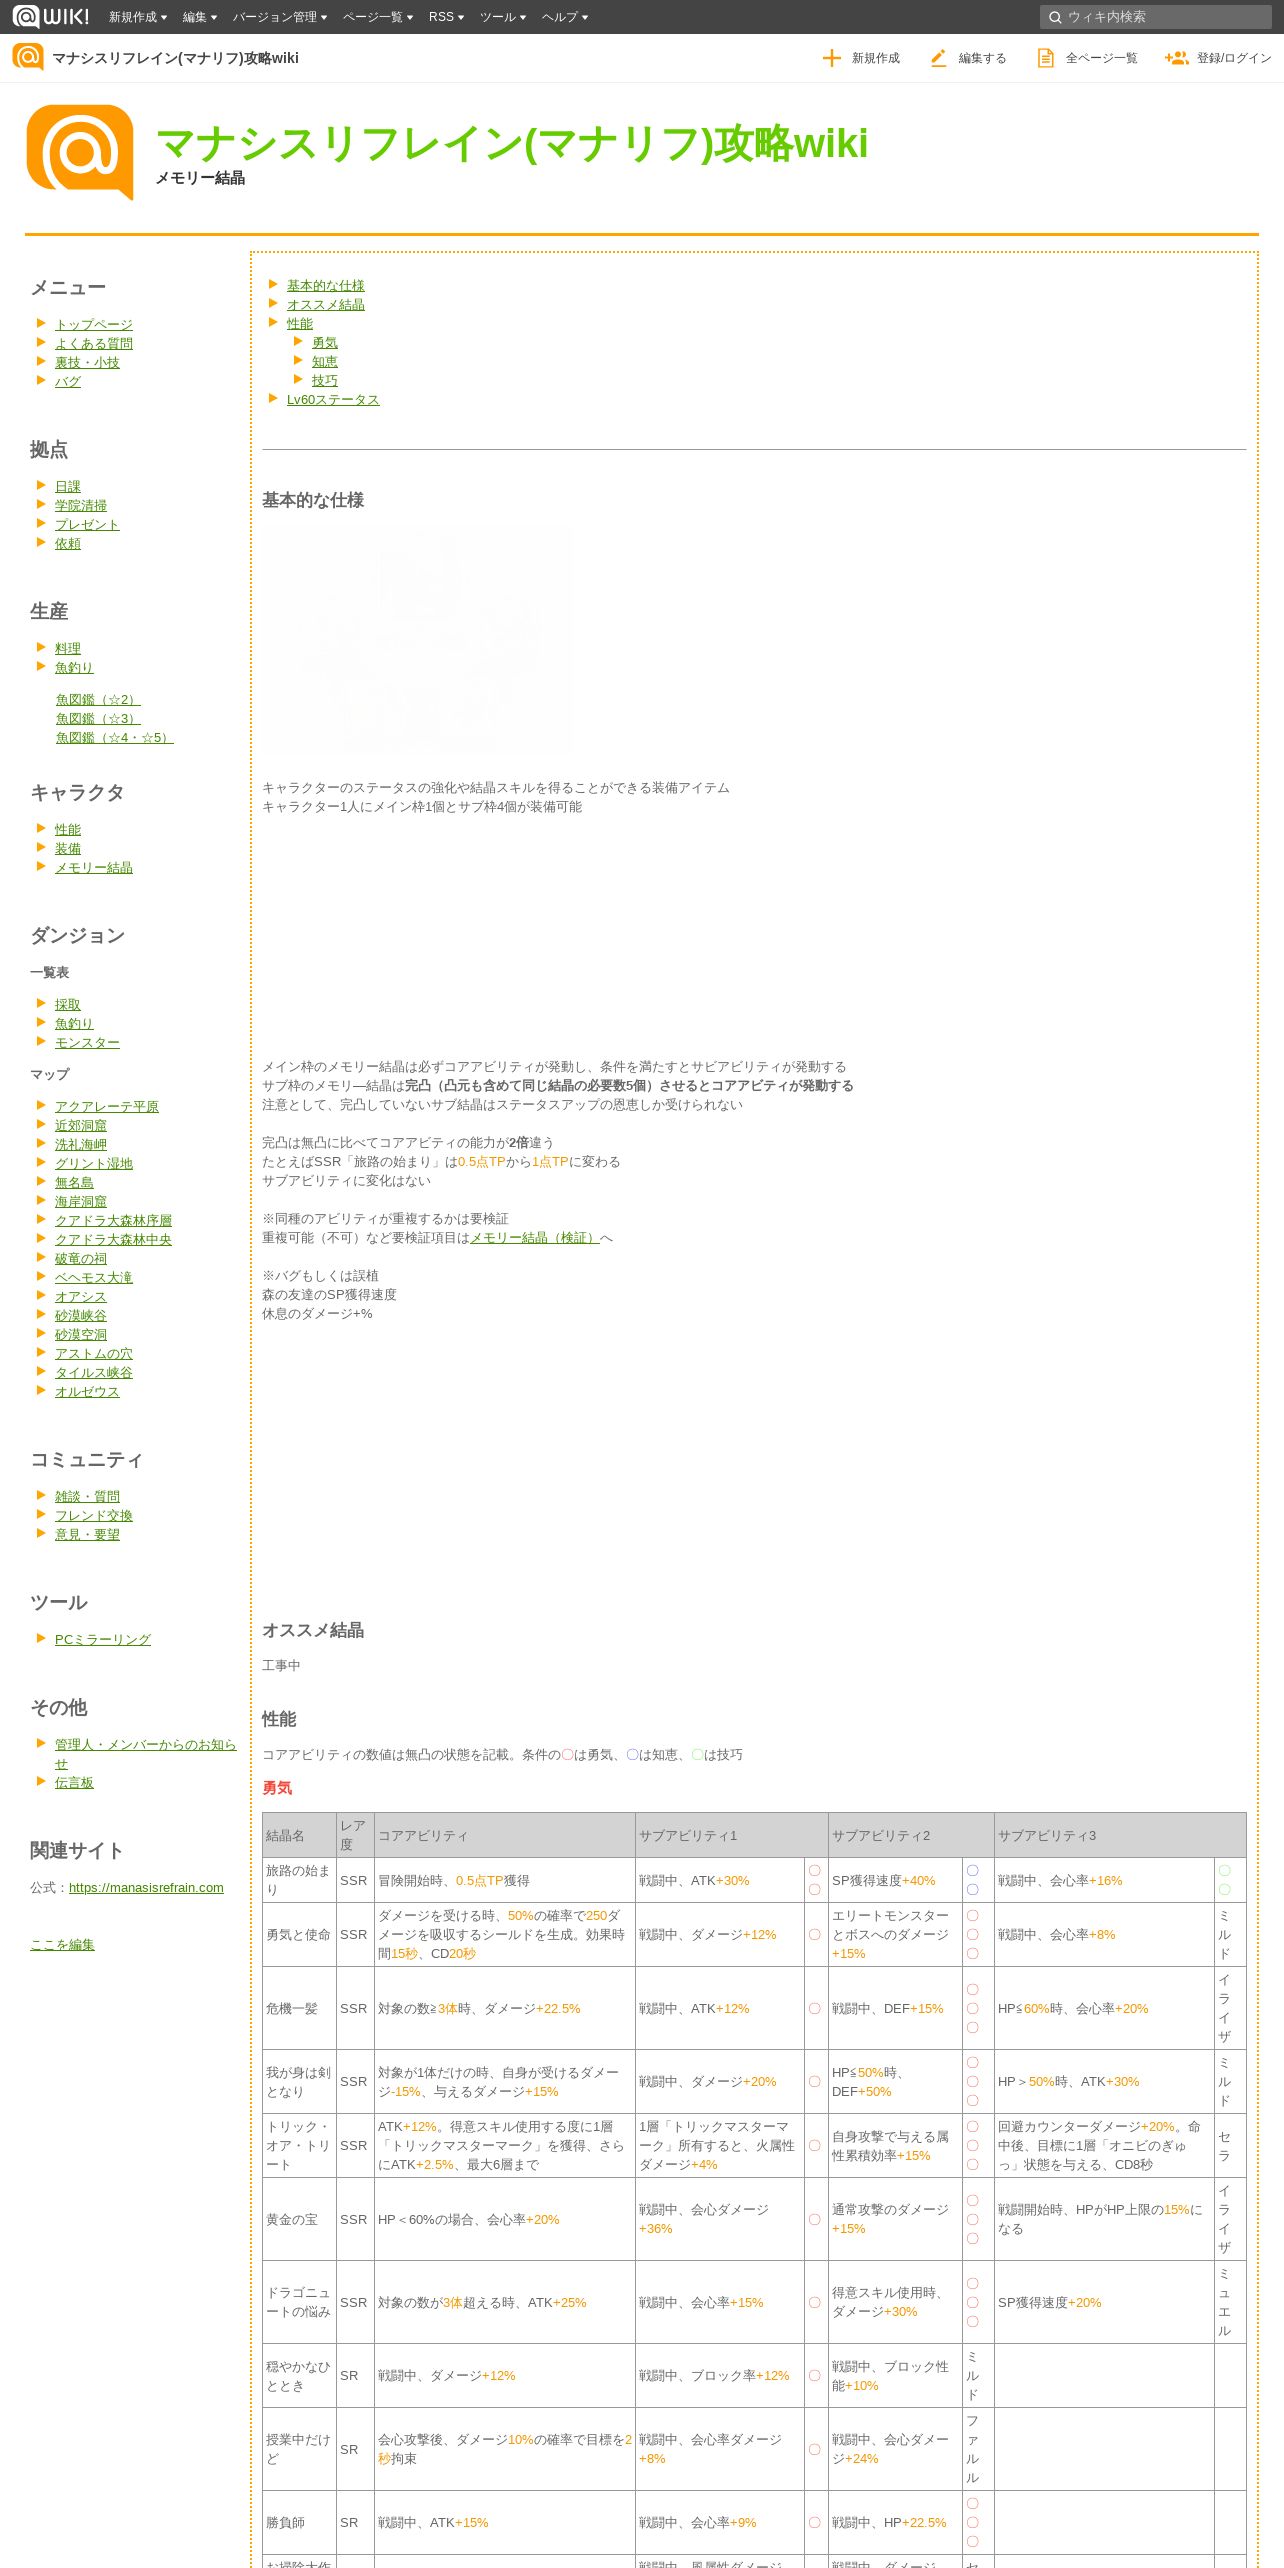Open グリント湿地 map link

[94, 1164]
